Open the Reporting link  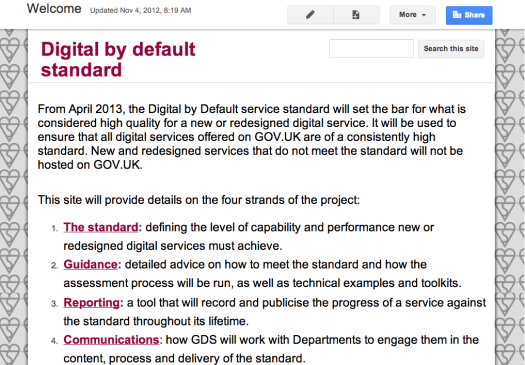pos(91,302)
